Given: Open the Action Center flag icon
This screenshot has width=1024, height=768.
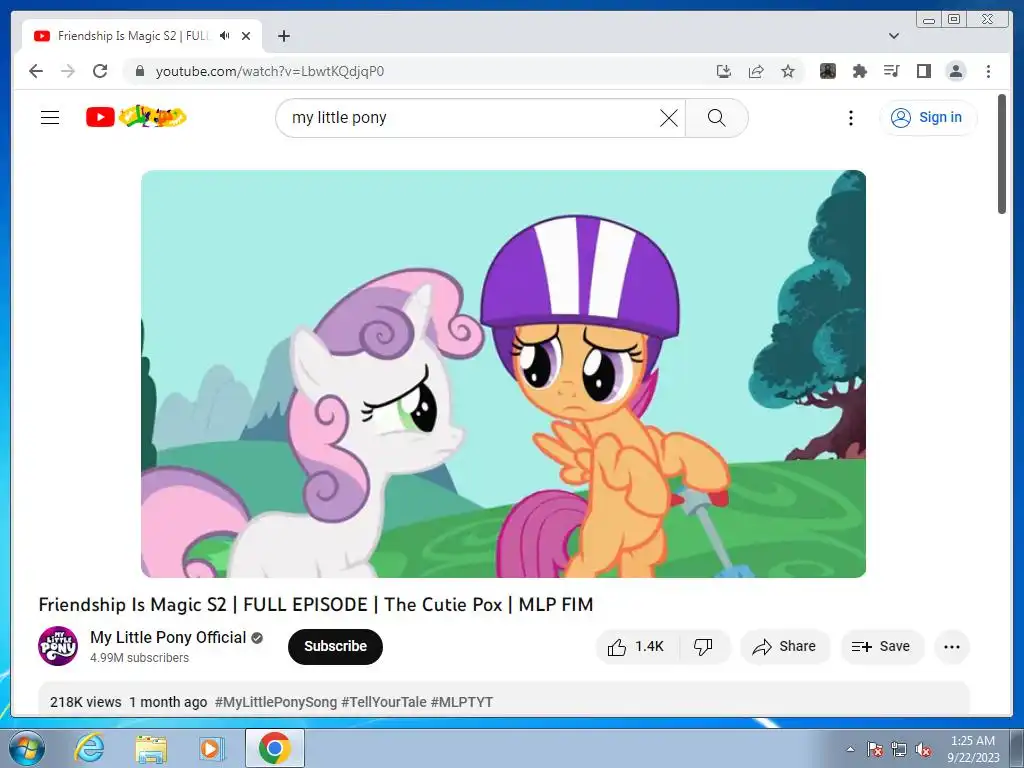Looking at the screenshot, I should coord(875,749).
